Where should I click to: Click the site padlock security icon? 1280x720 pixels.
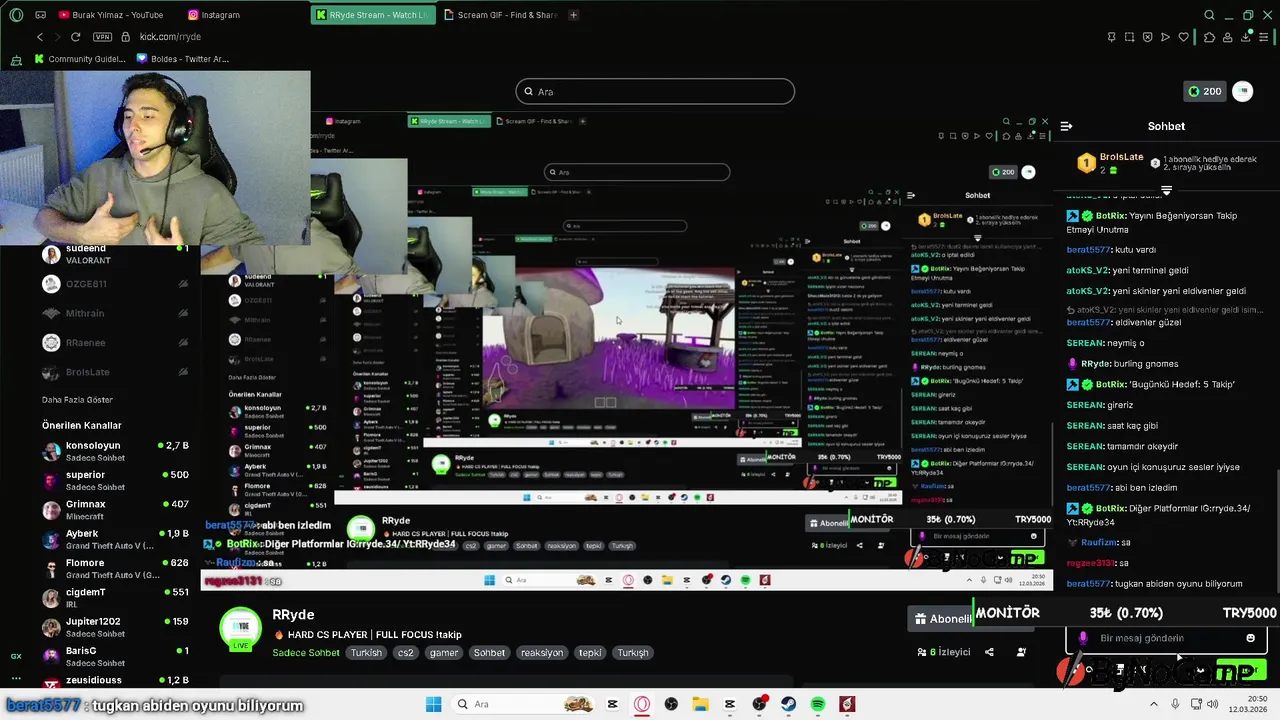point(125,37)
